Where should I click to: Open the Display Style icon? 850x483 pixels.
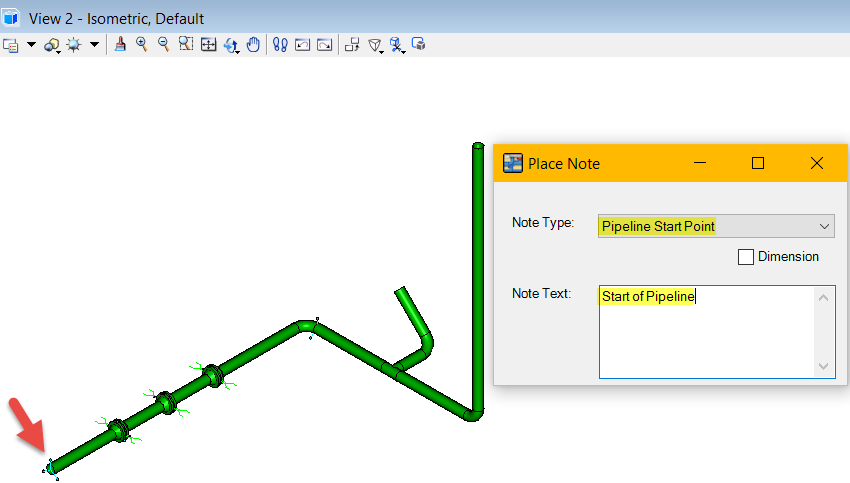(52, 45)
